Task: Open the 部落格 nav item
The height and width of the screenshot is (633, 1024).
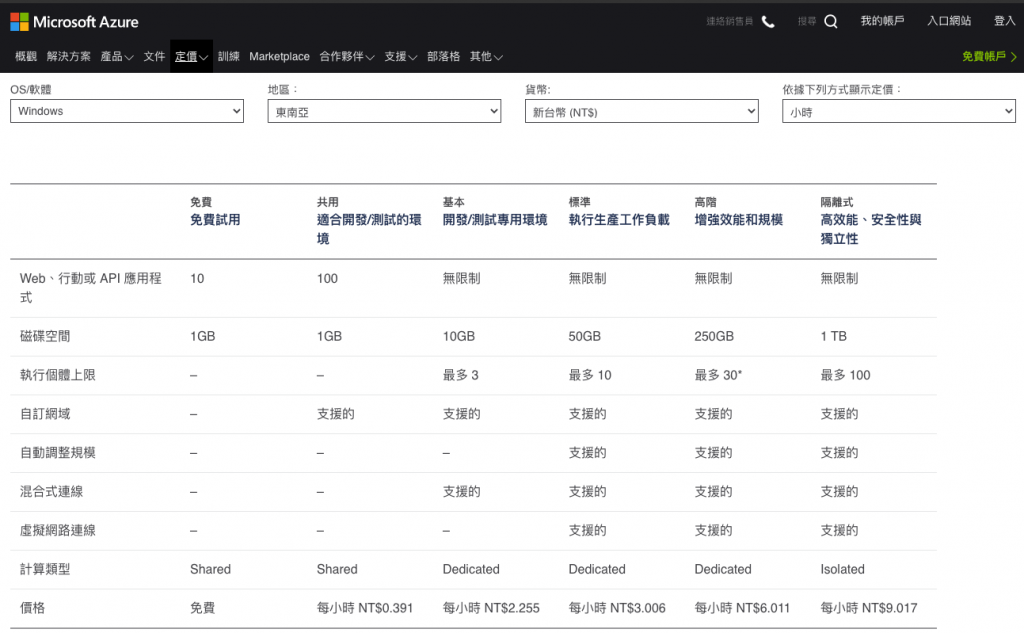Action: tap(443, 56)
